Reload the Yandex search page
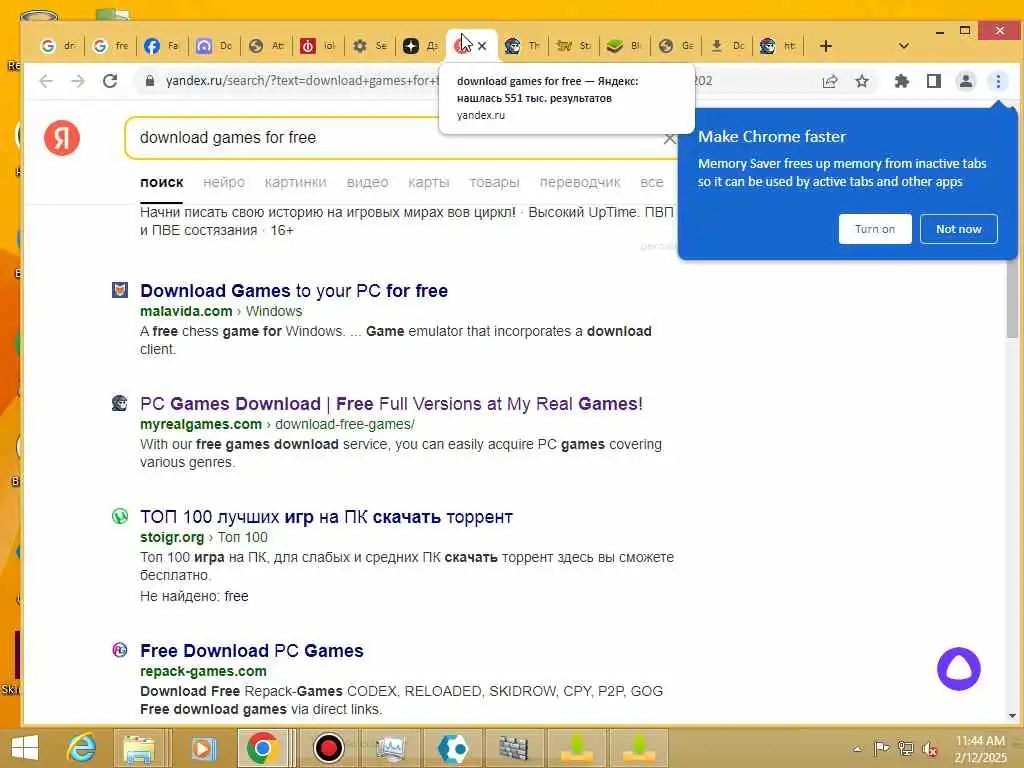The image size is (1024, 768). 110,81
